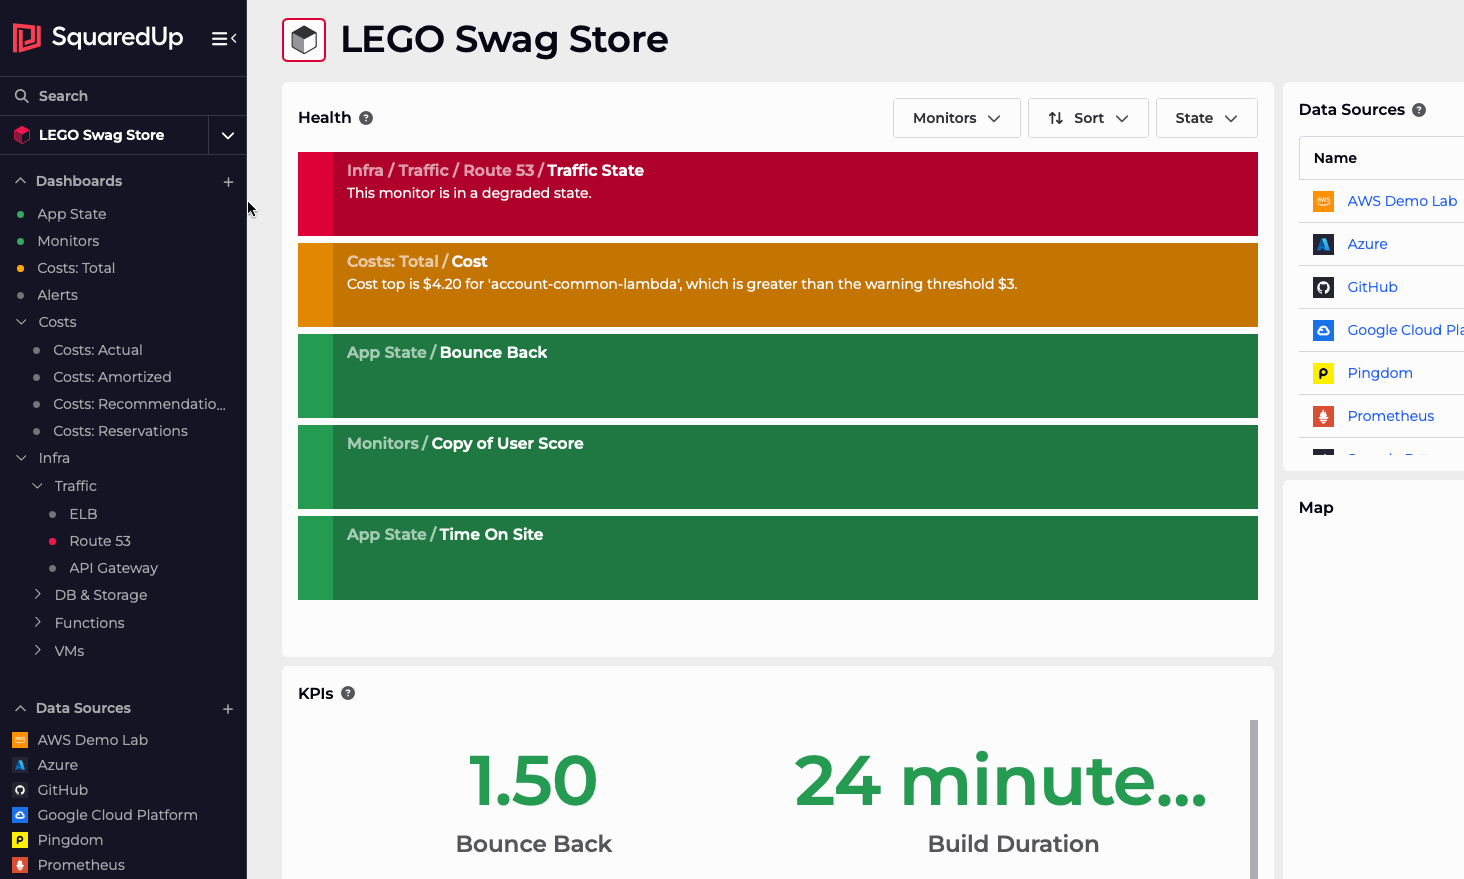The height and width of the screenshot is (879, 1464).
Task: Add a new dashboard with plus icon
Action: 228,182
